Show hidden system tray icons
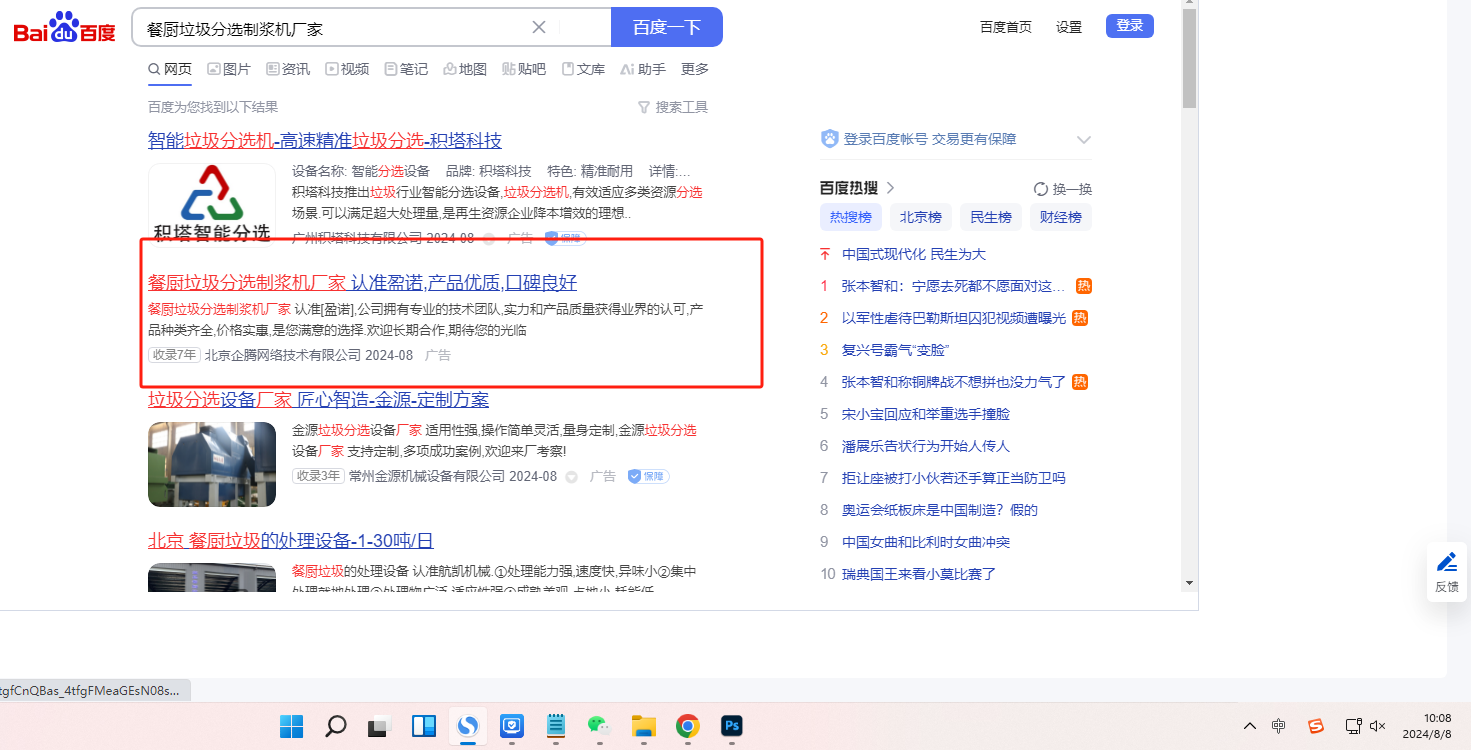The height and width of the screenshot is (750, 1471). [x=1249, y=726]
